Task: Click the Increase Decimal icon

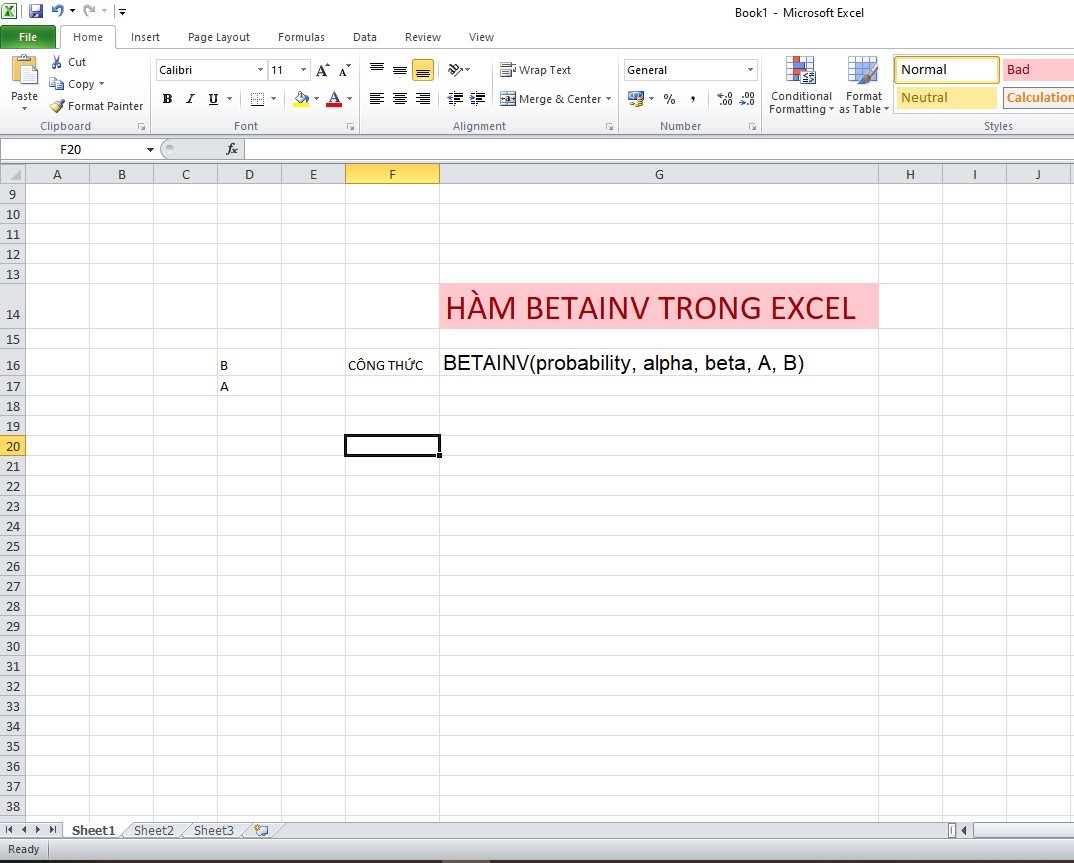Action: (x=724, y=99)
